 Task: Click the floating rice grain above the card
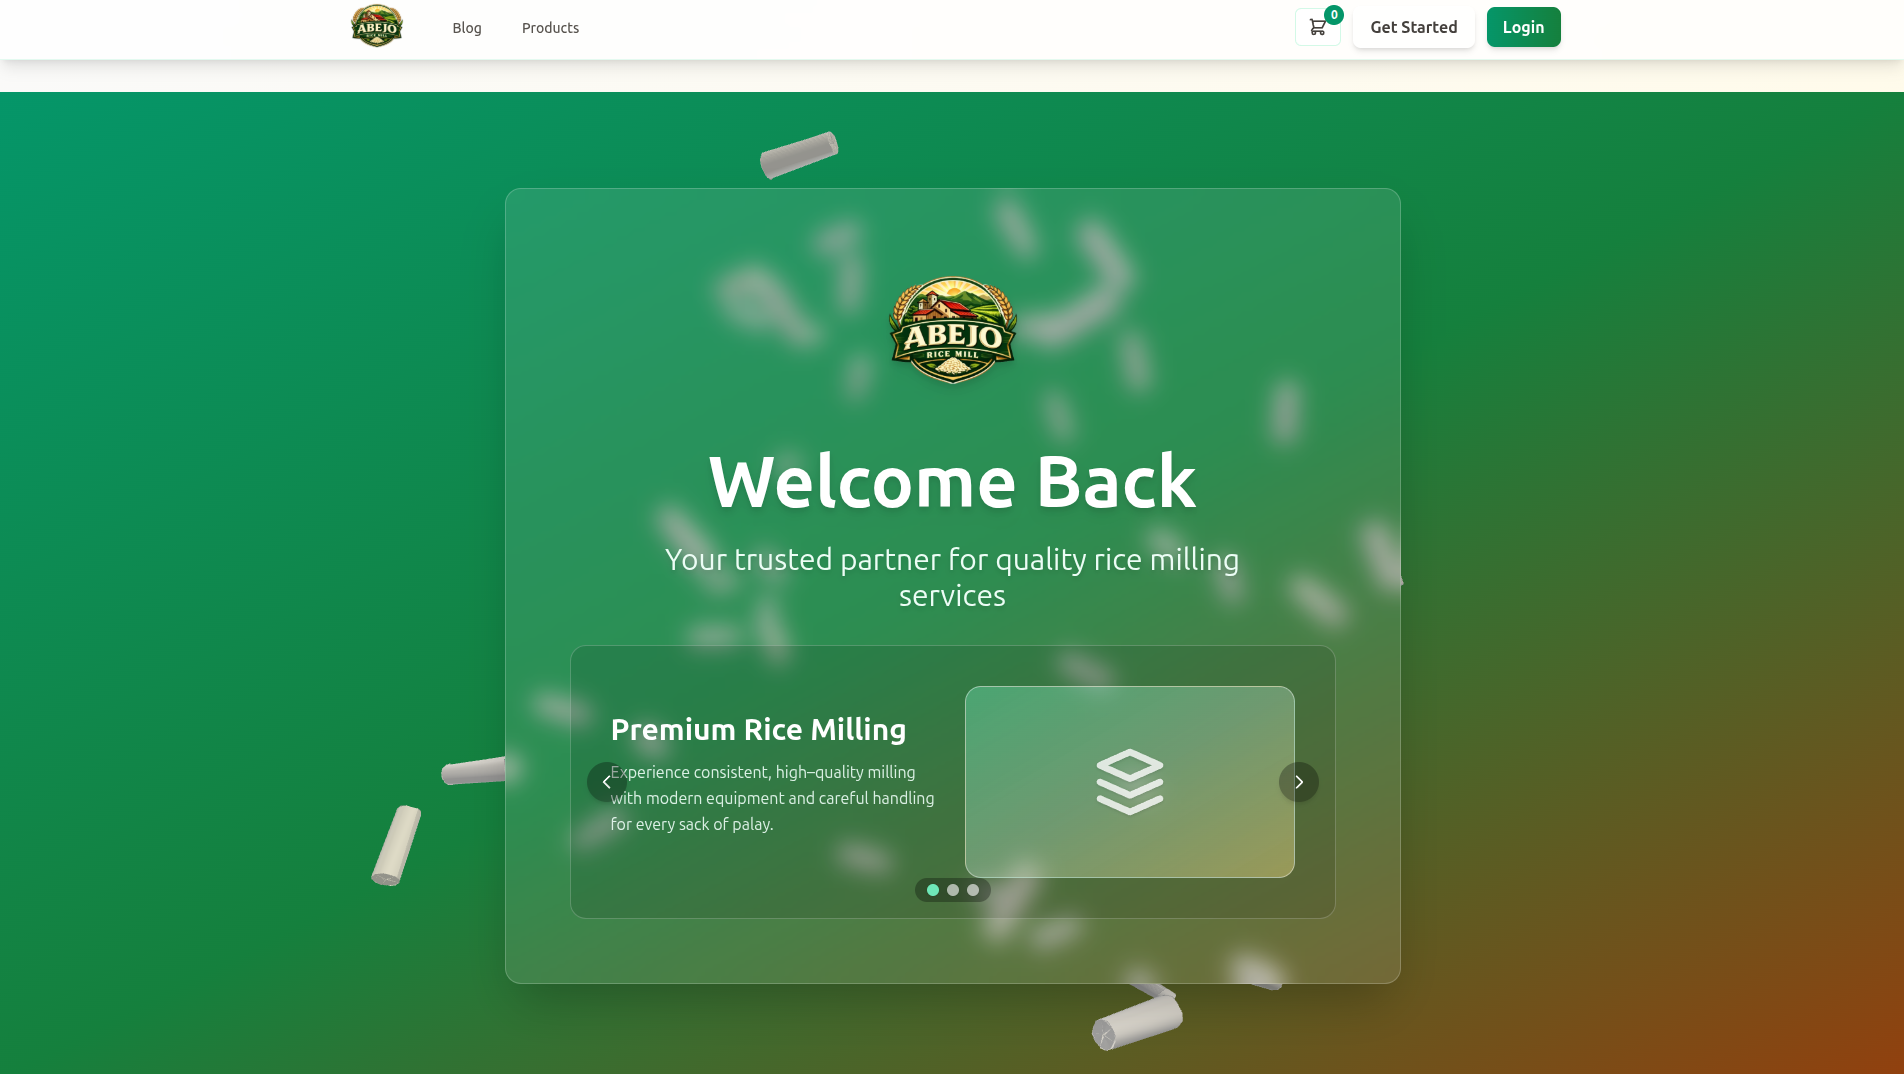(799, 155)
